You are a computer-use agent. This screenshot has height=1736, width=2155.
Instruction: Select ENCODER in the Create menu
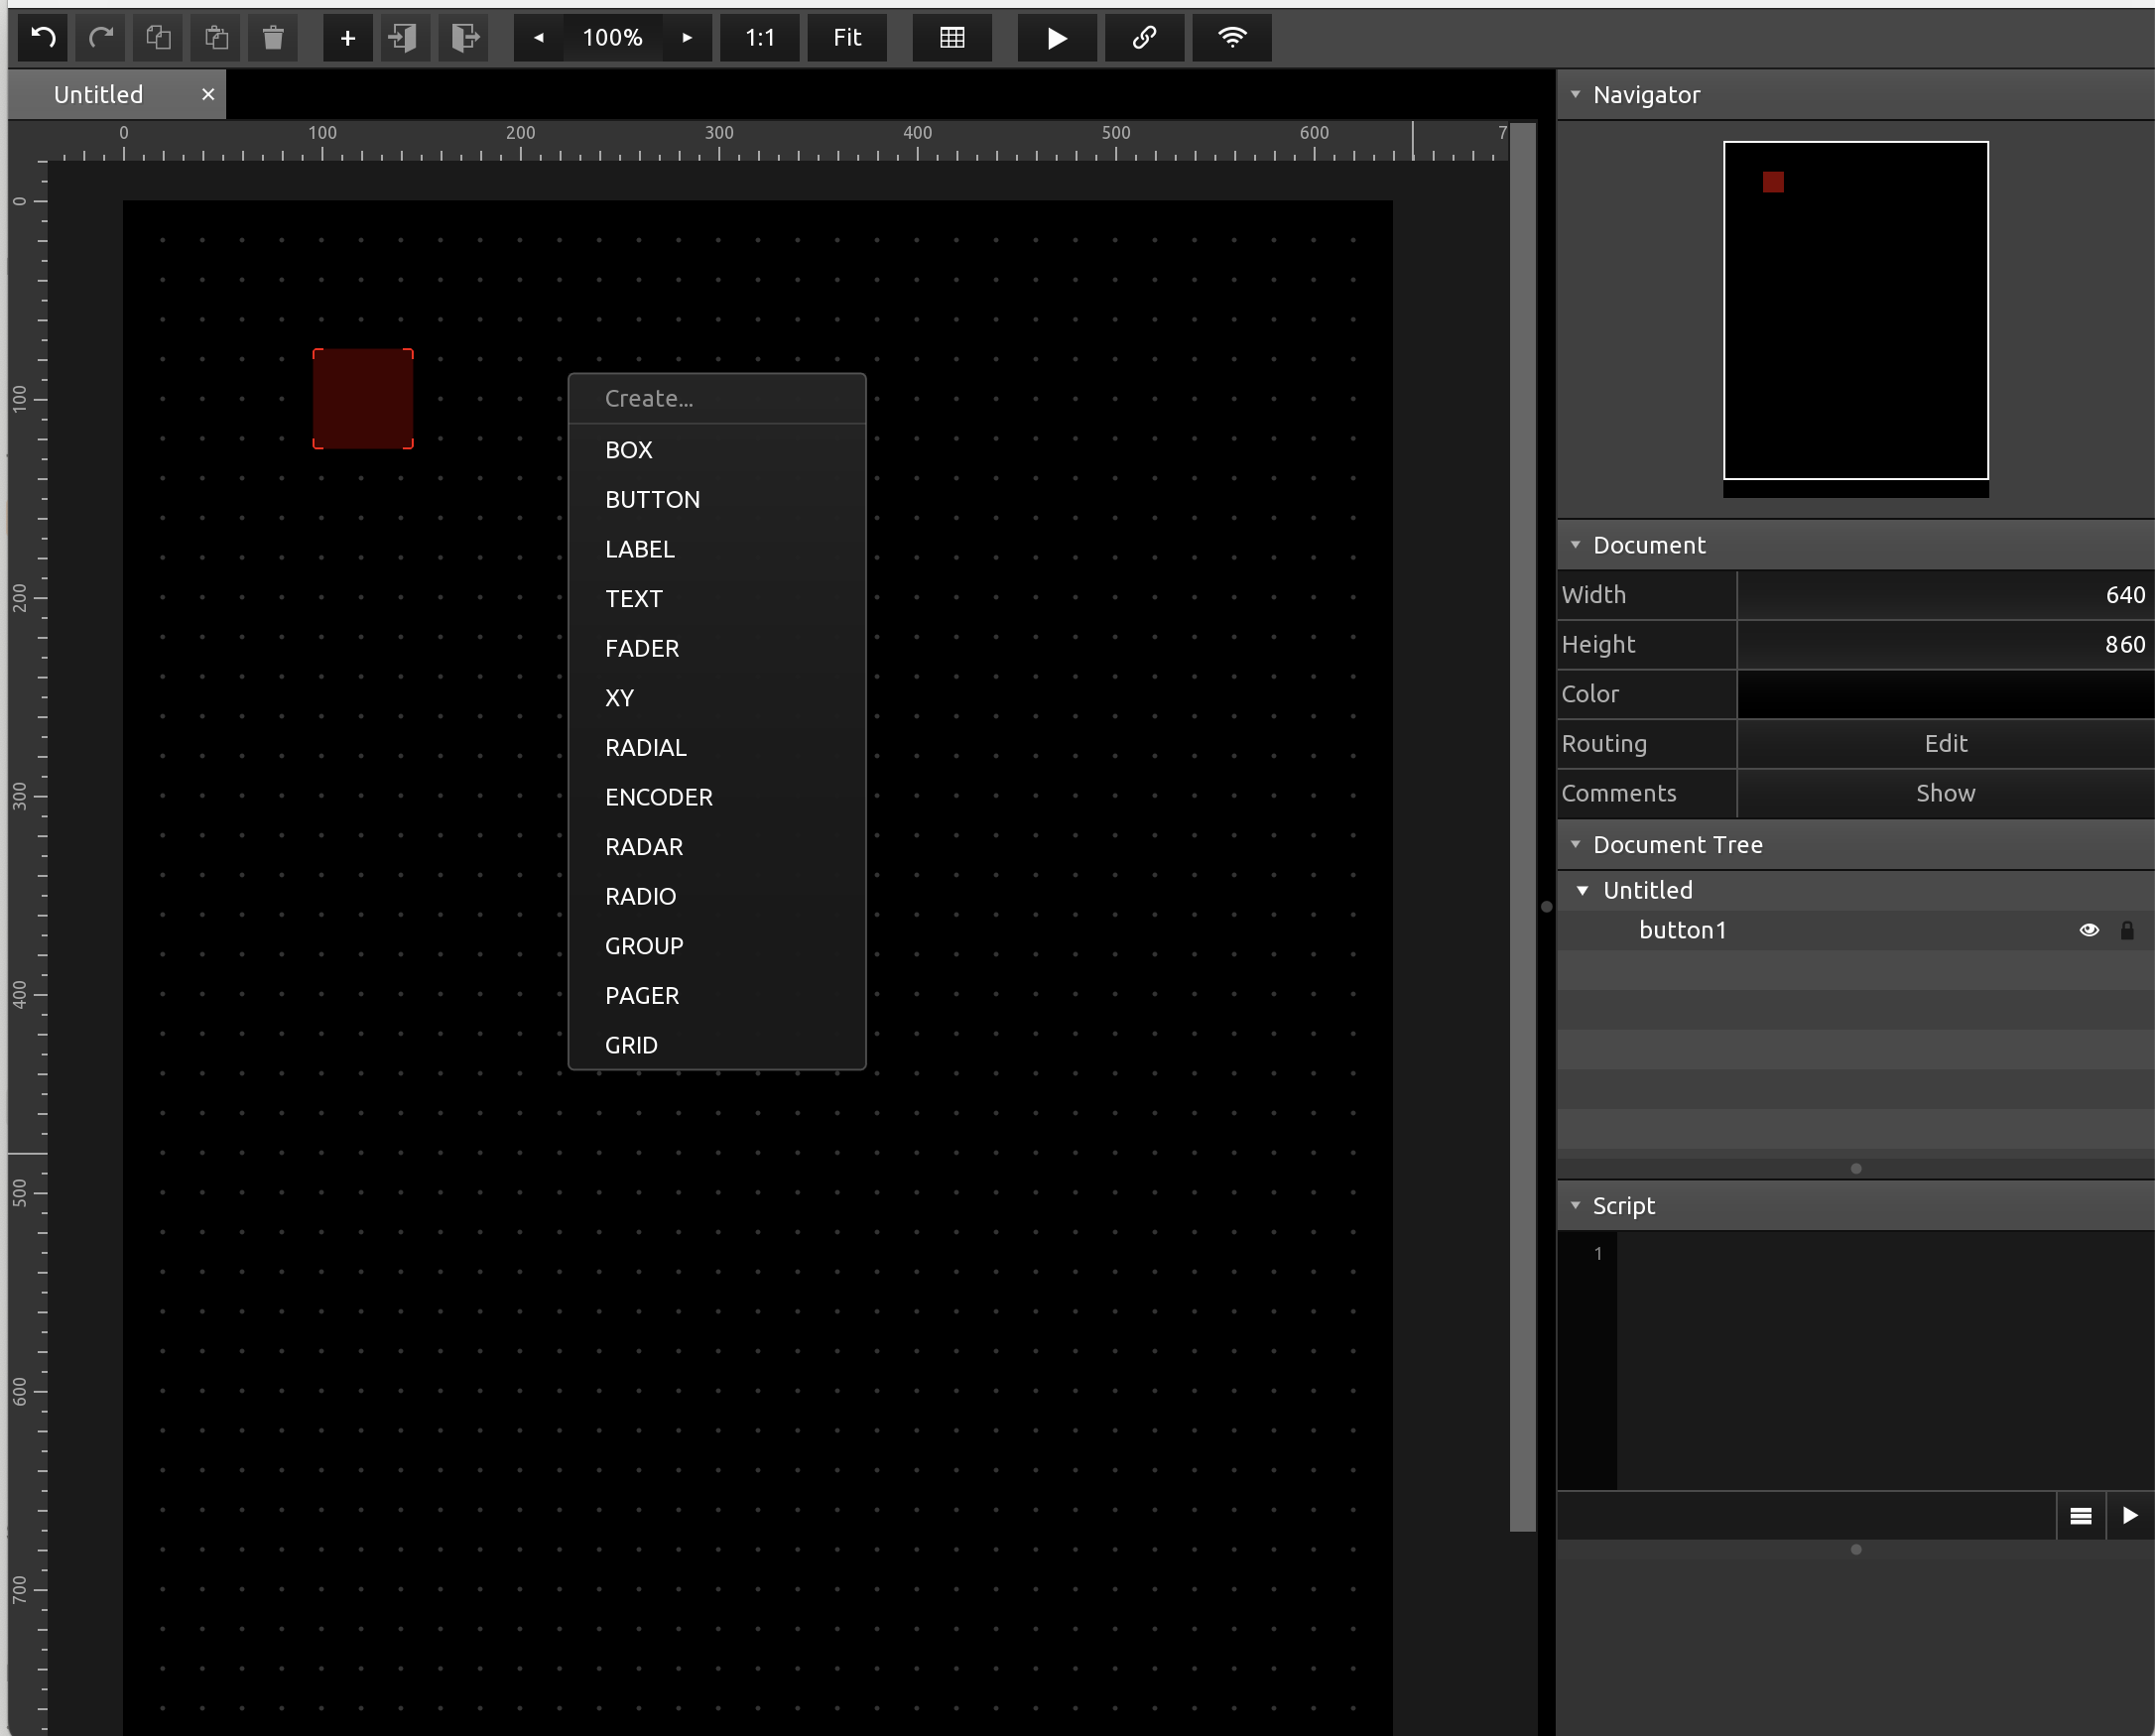click(658, 797)
